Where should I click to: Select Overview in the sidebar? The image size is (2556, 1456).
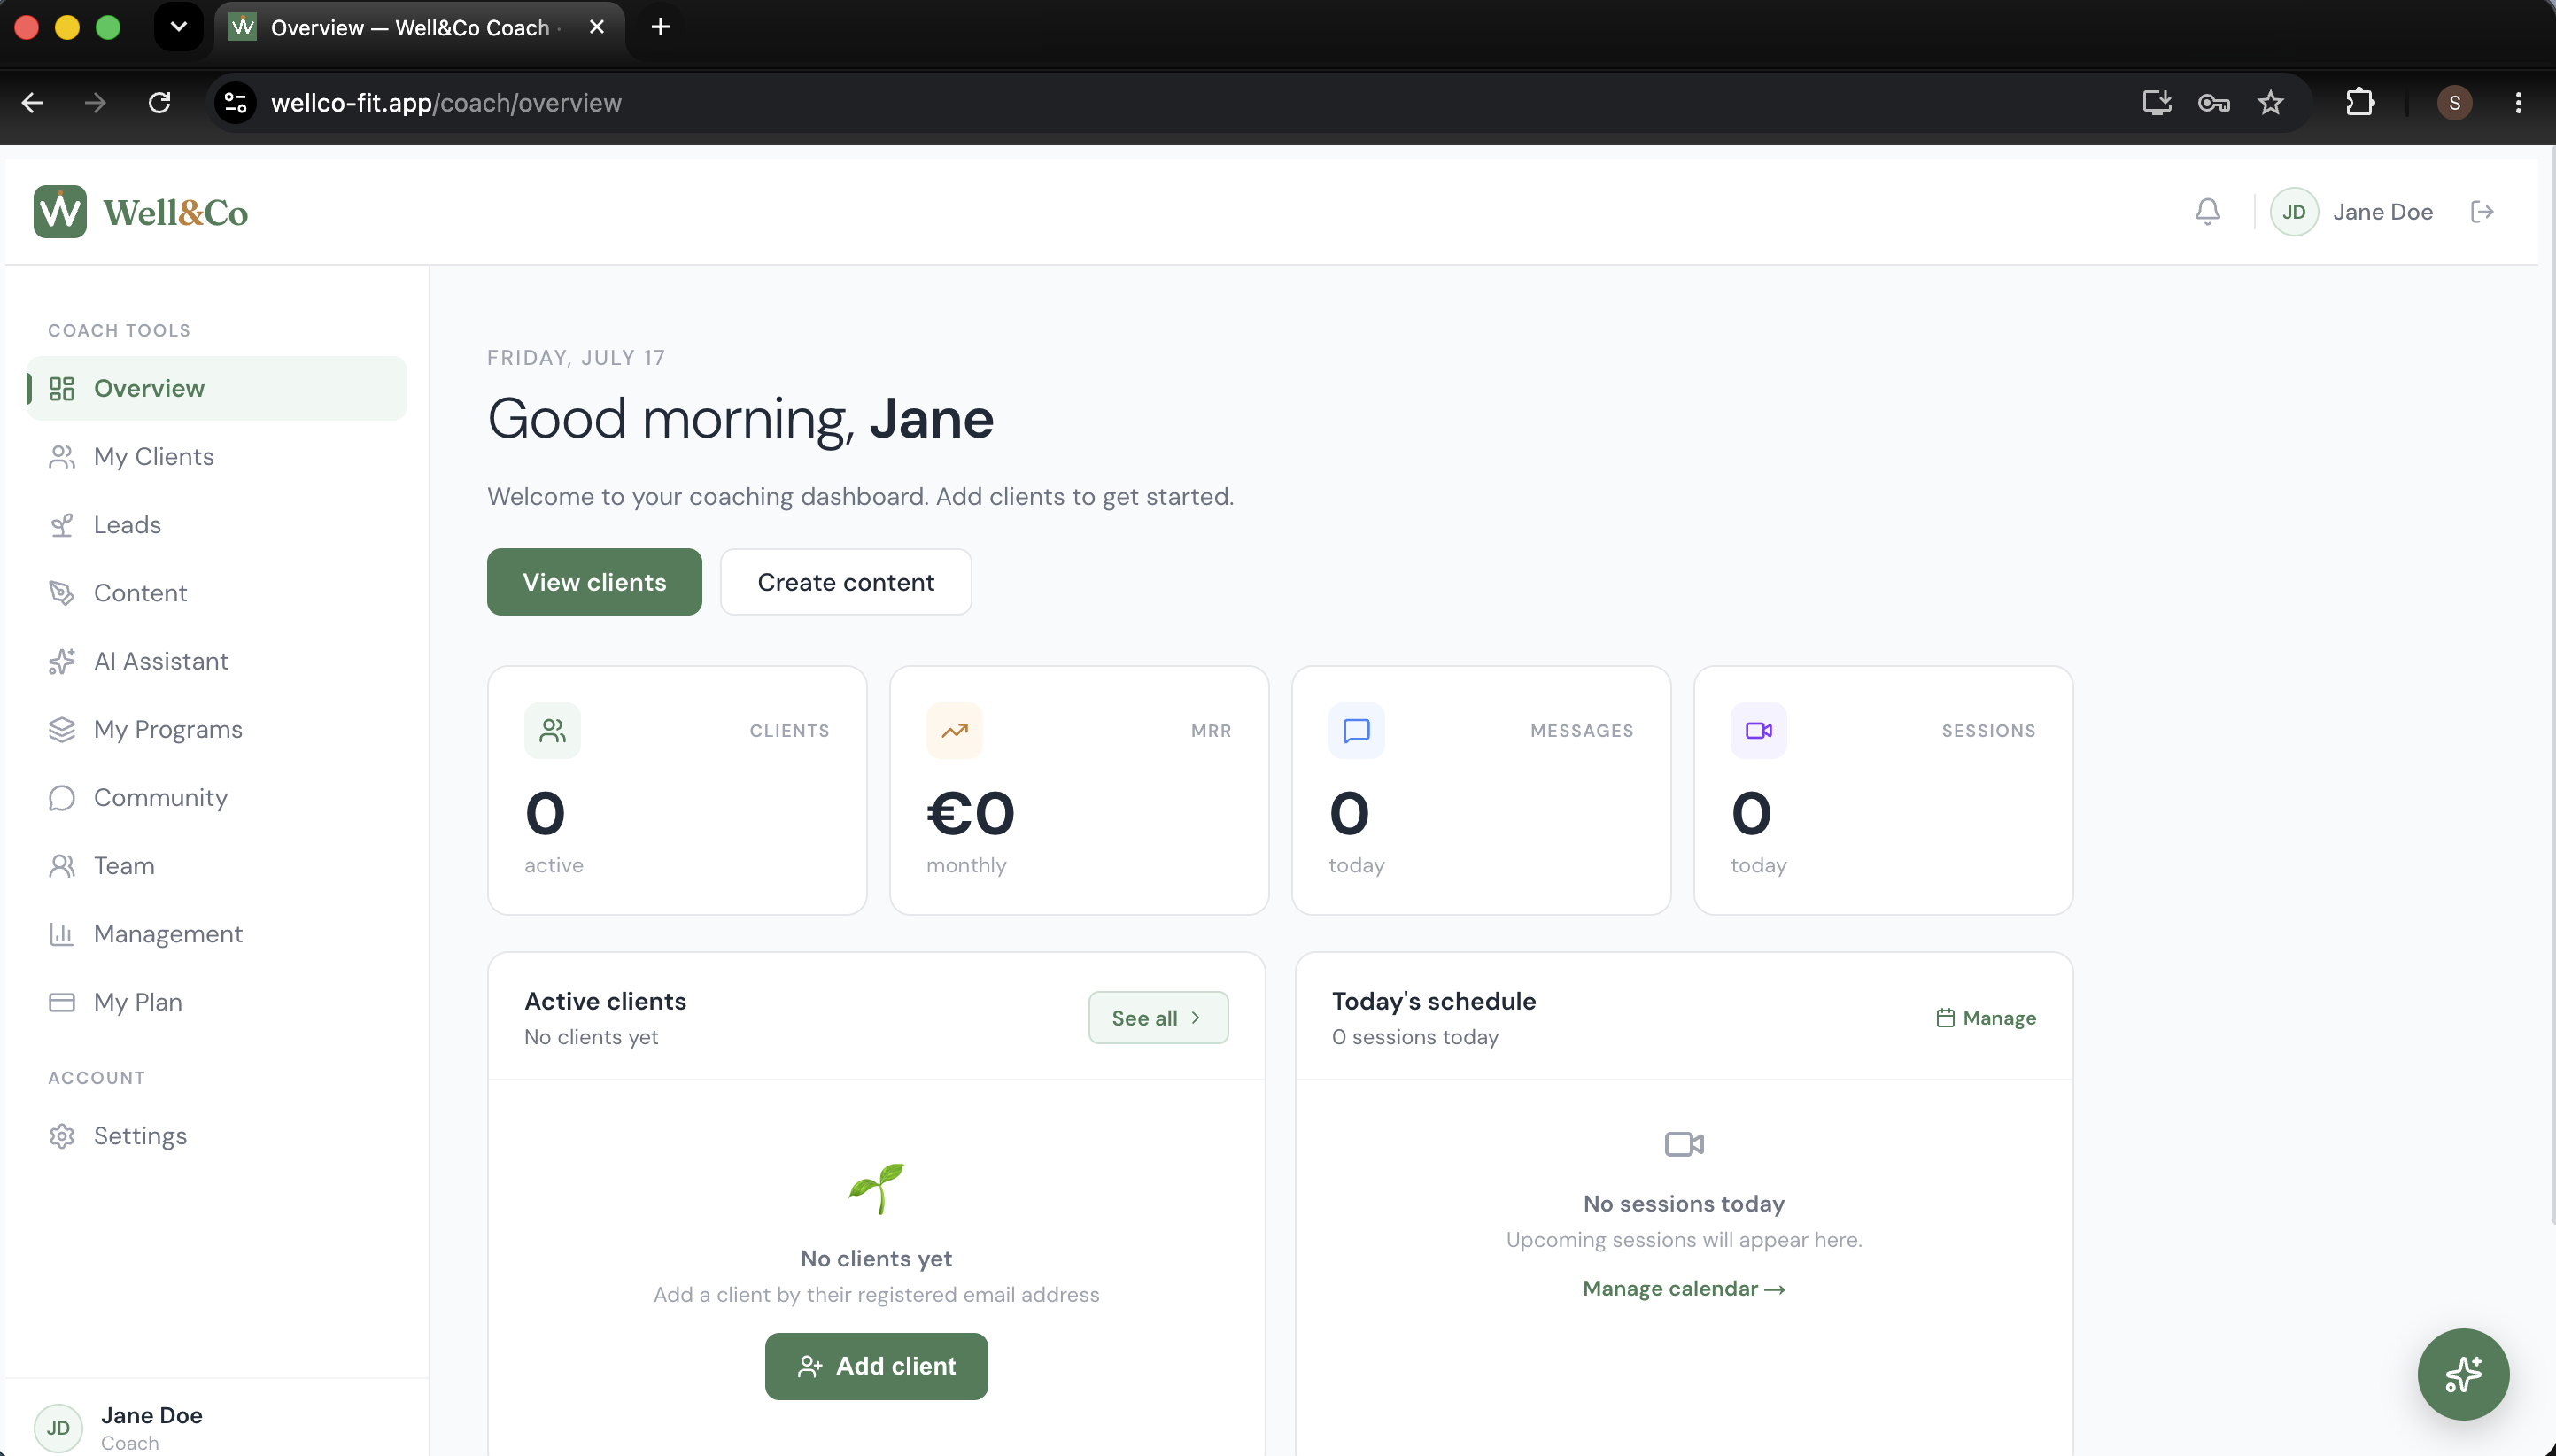pos(217,388)
